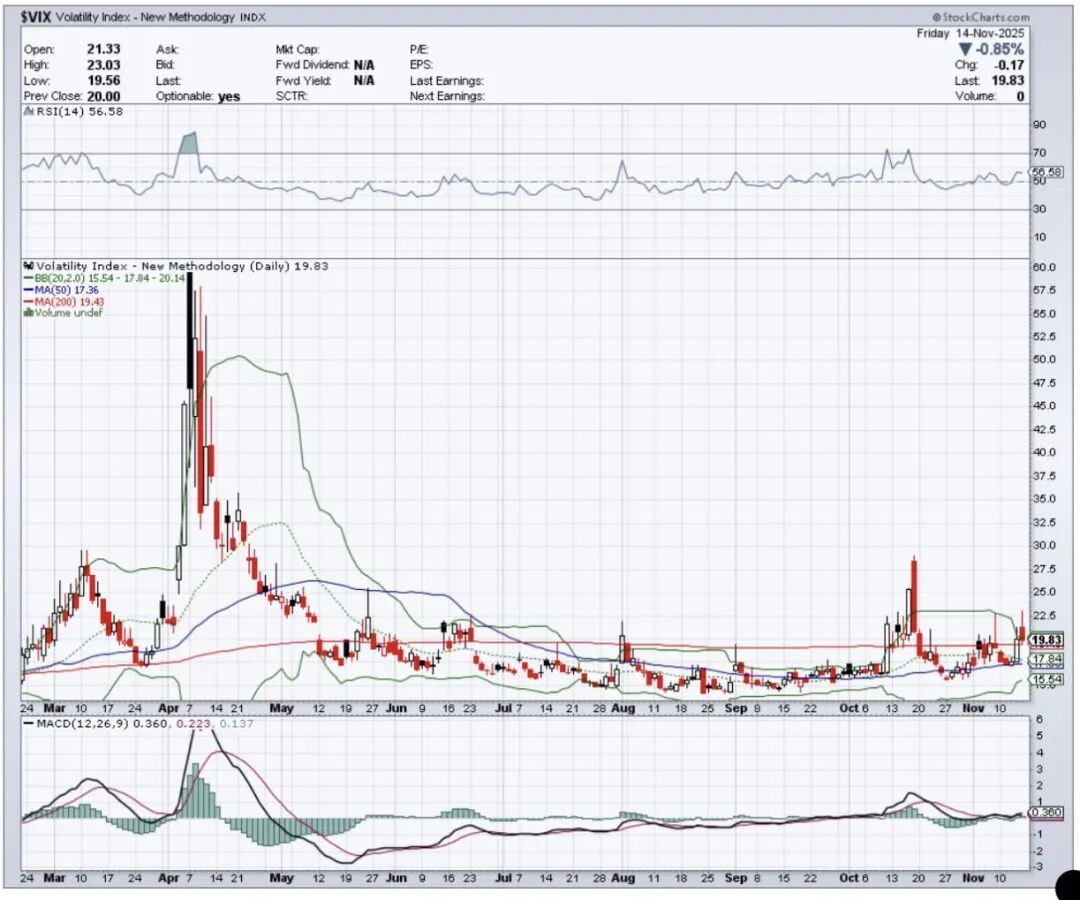The height and width of the screenshot is (900, 1080).
Task: Click the down-triangle icon beside -0.85%
Action: point(965,50)
